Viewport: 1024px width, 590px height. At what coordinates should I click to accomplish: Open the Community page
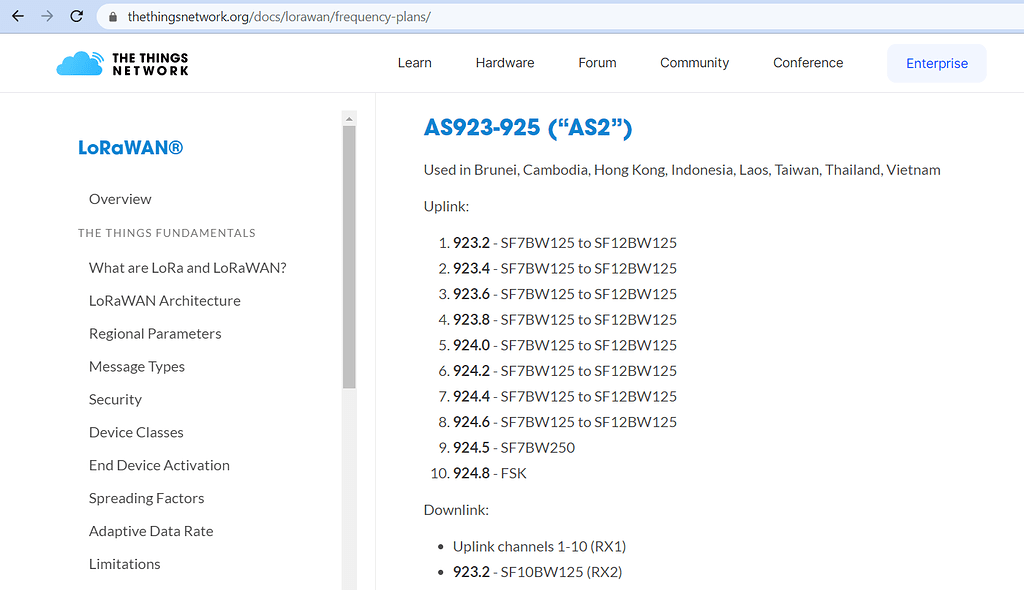pos(694,62)
